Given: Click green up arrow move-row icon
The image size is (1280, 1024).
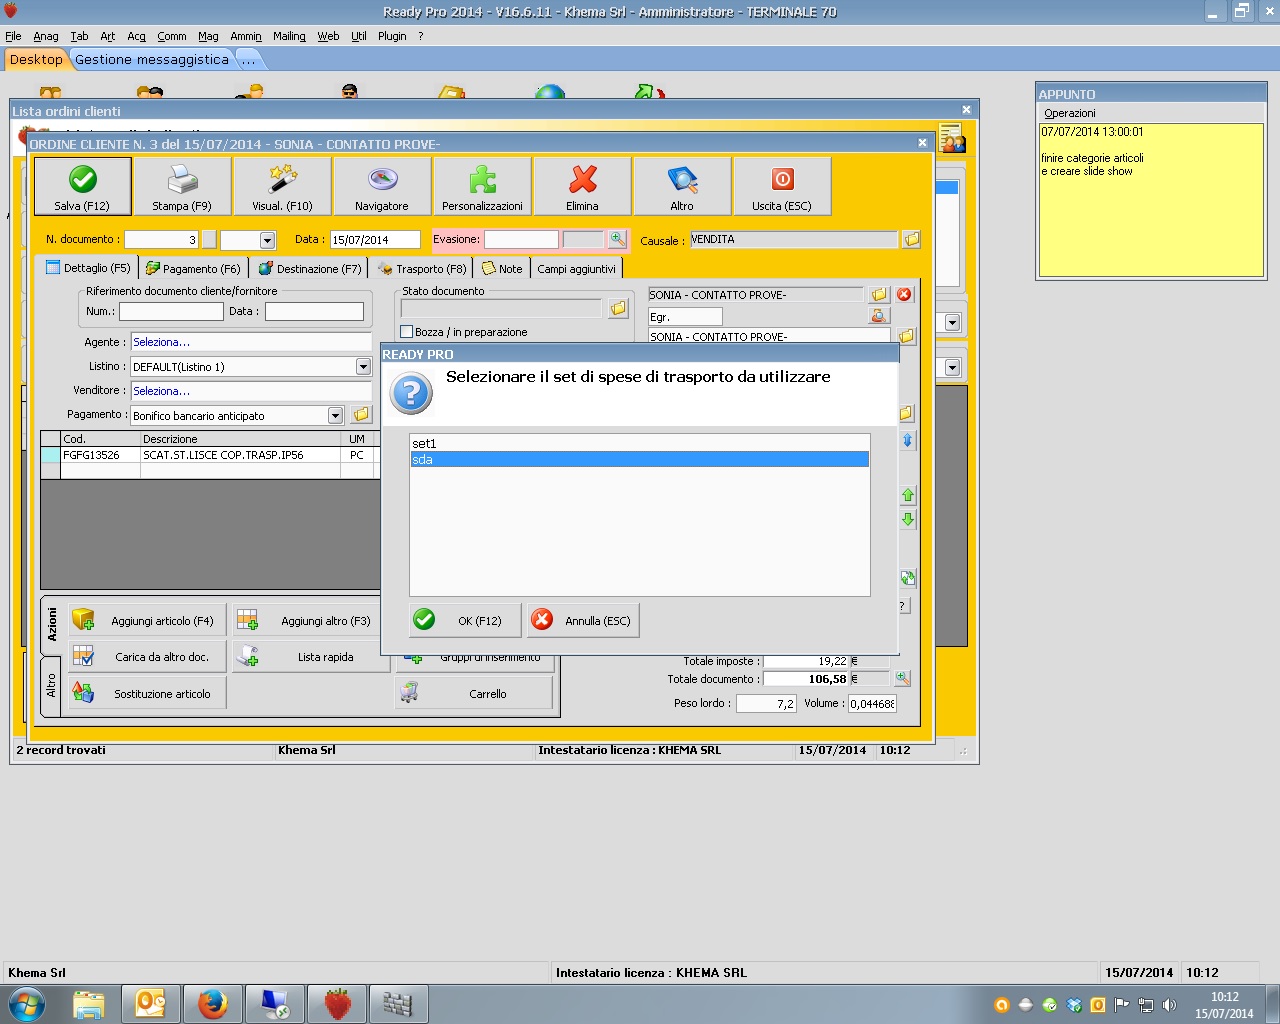Looking at the screenshot, I should click(x=908, y=495).
